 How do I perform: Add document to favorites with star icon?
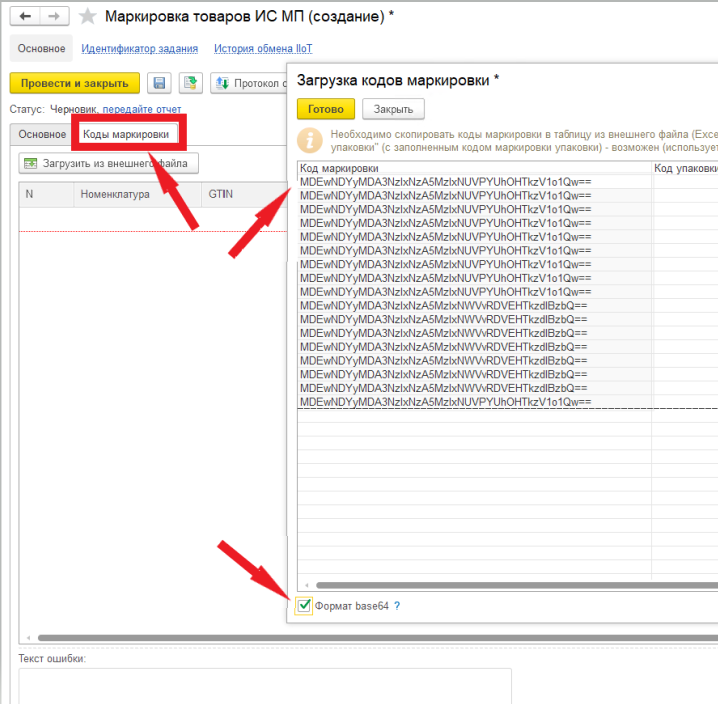pos(88,17)
